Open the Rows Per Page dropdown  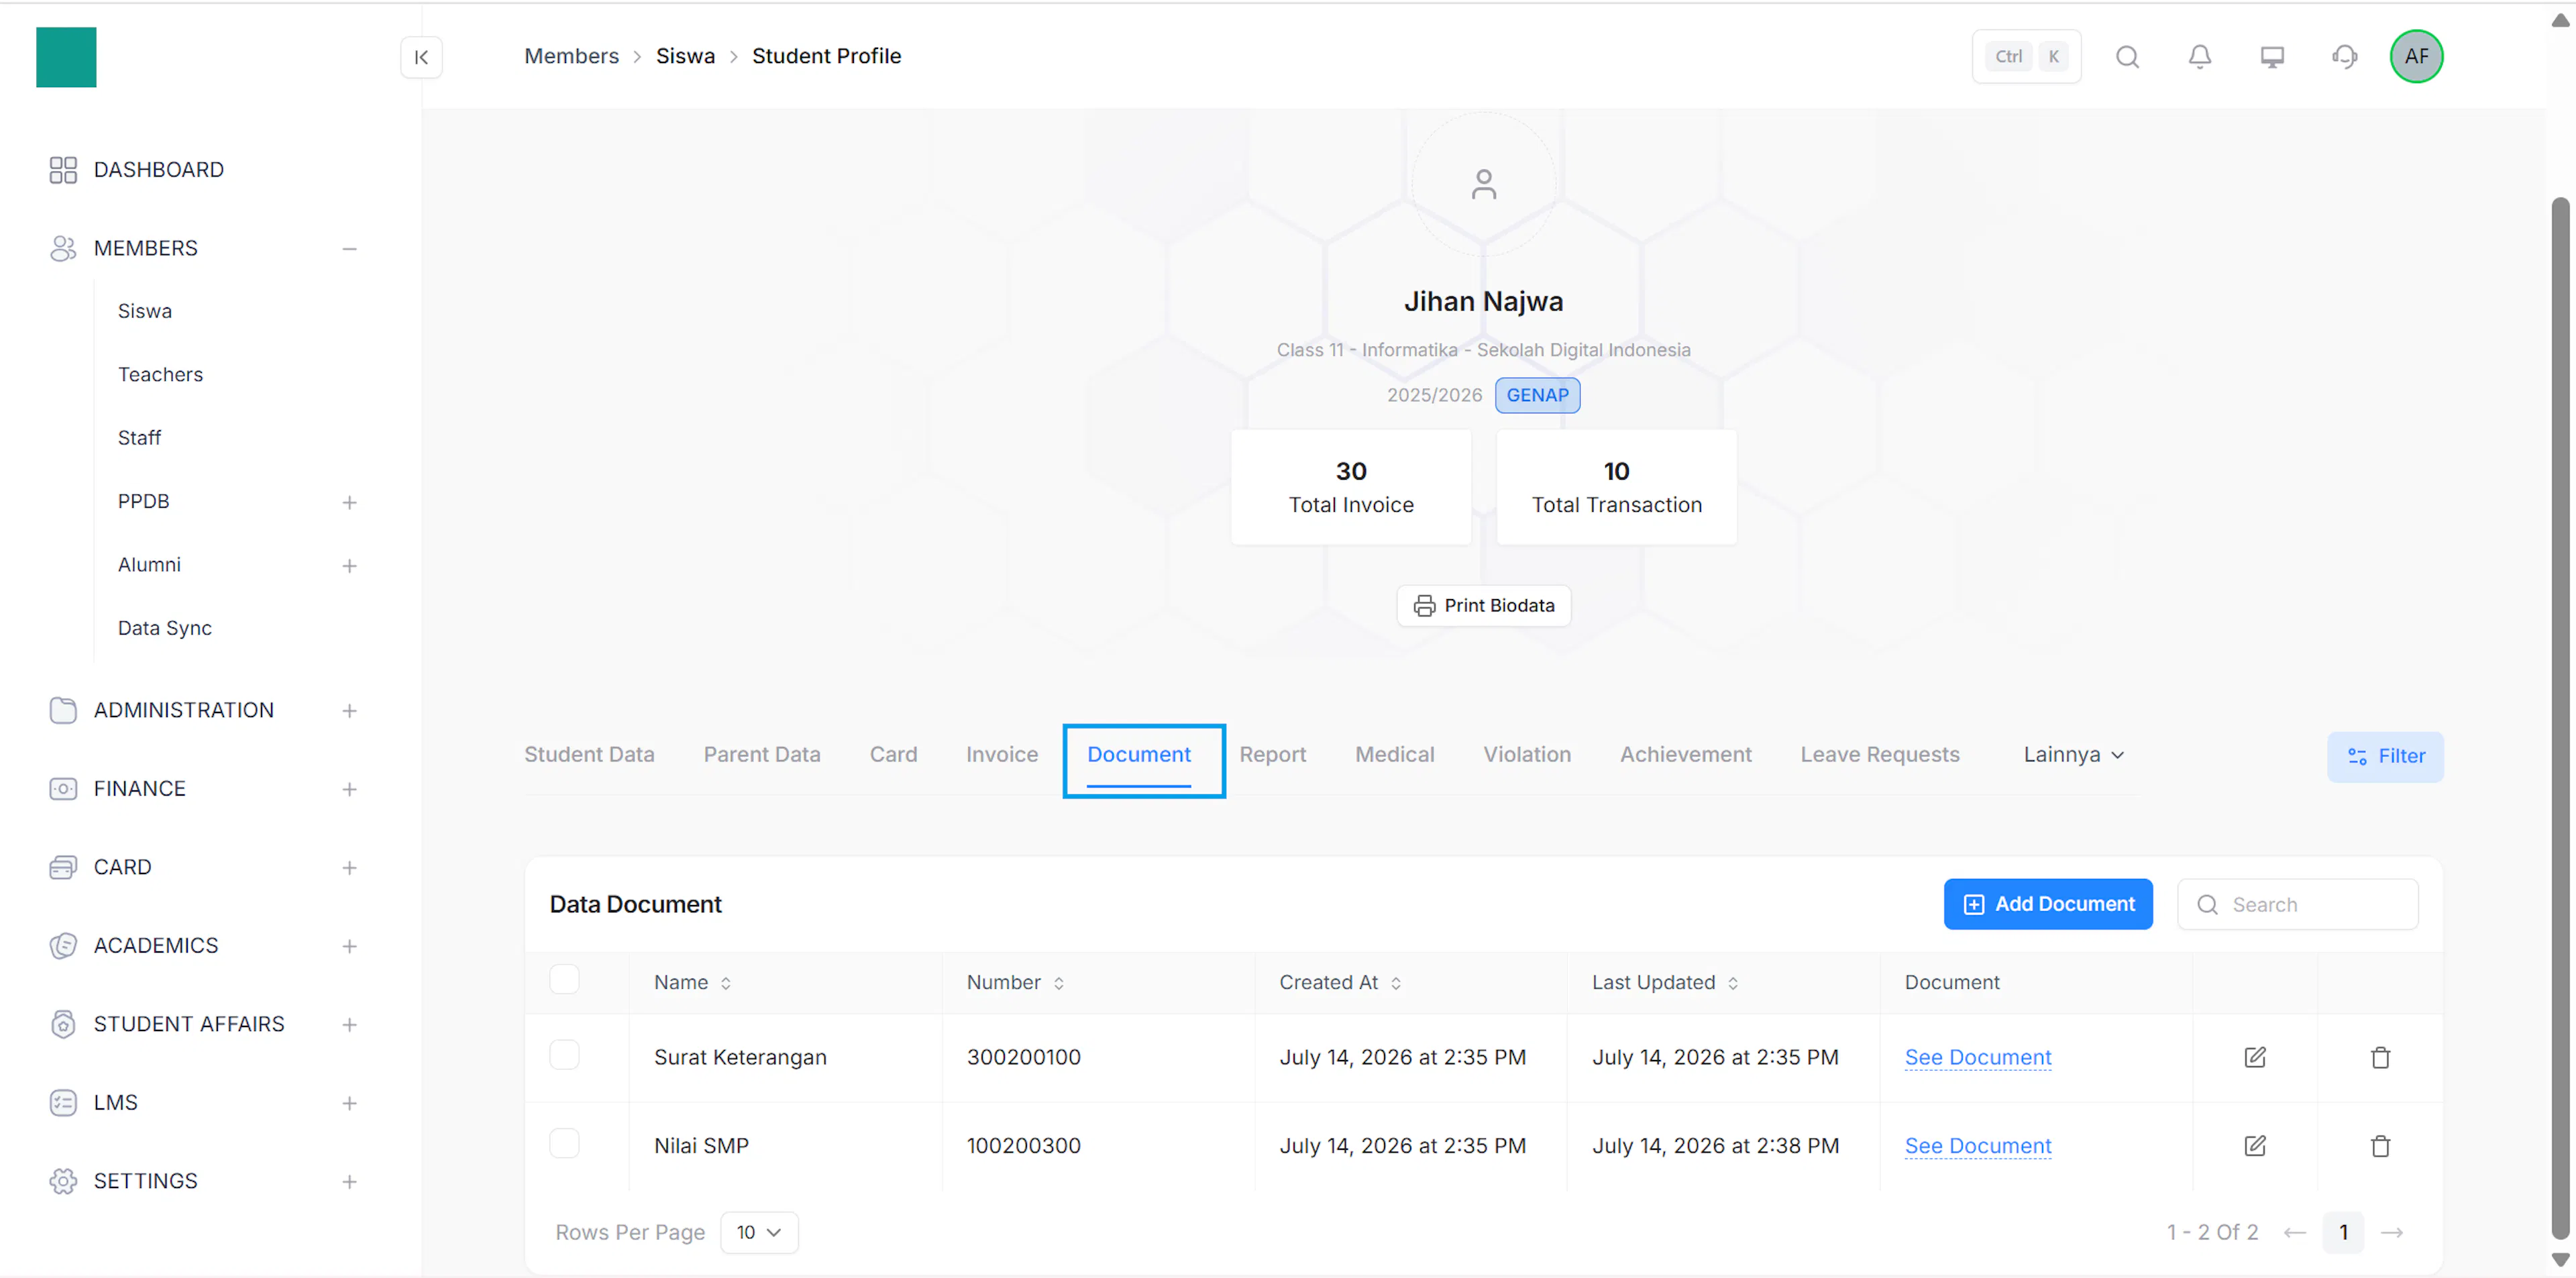tap(759, 1232)
